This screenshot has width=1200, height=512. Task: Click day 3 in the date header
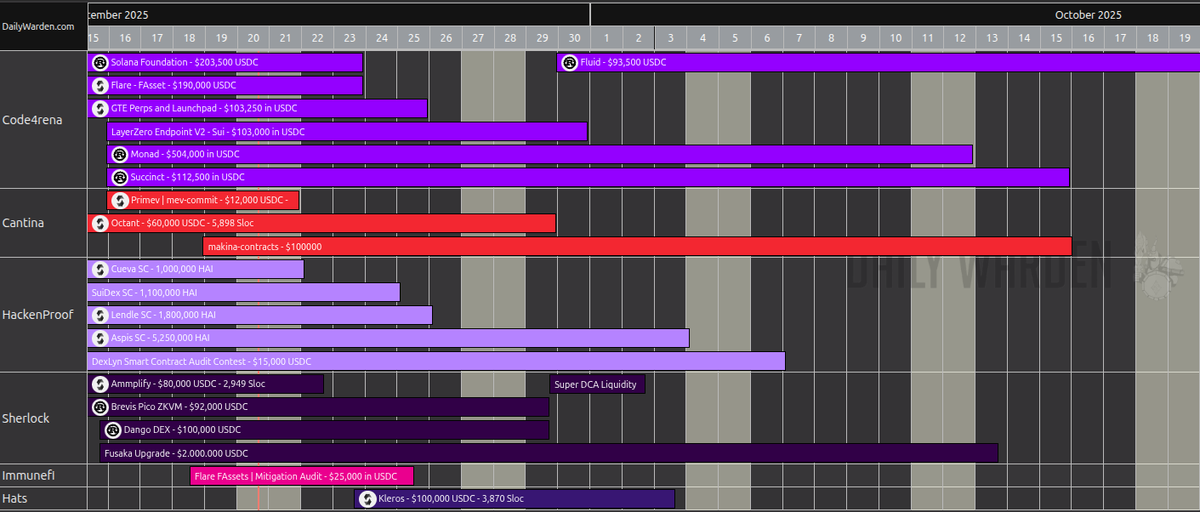[671, 38]
